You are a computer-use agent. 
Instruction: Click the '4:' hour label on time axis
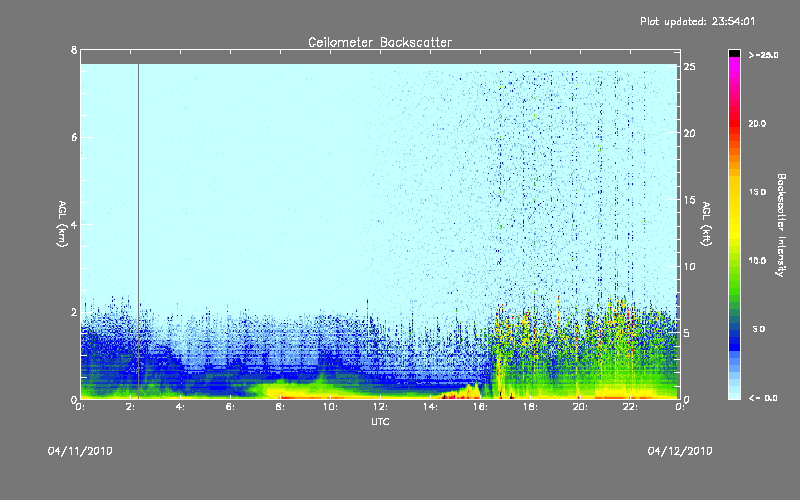pyautogui.click(x=180, y=407)
